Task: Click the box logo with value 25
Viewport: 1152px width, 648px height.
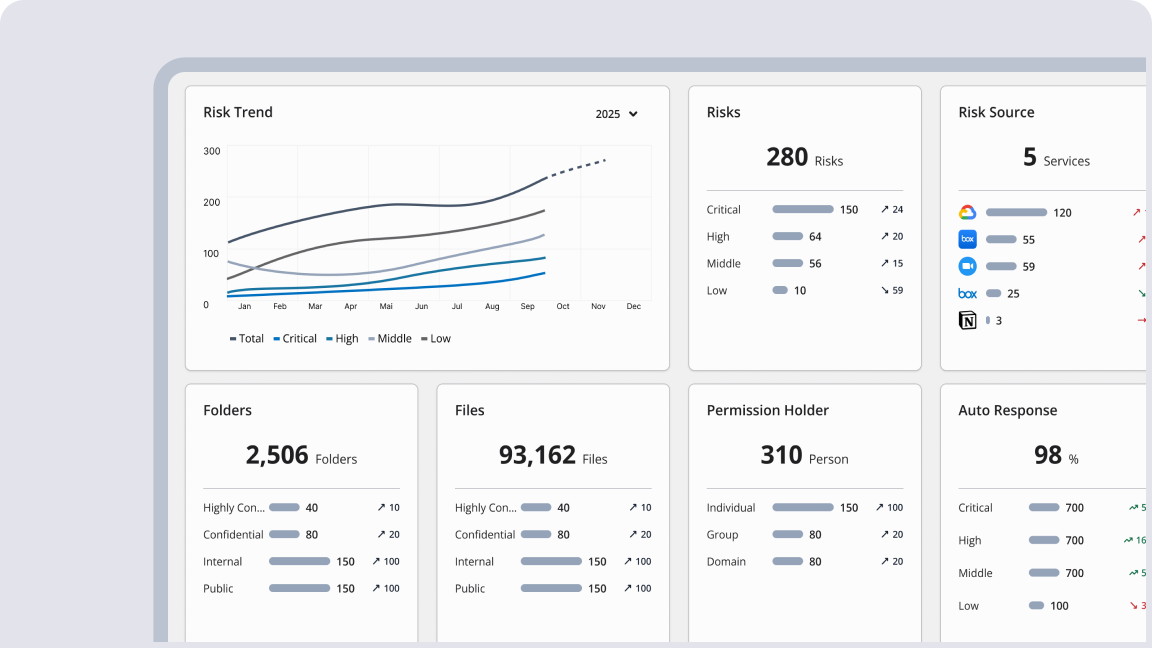Action: coord(968,293)
